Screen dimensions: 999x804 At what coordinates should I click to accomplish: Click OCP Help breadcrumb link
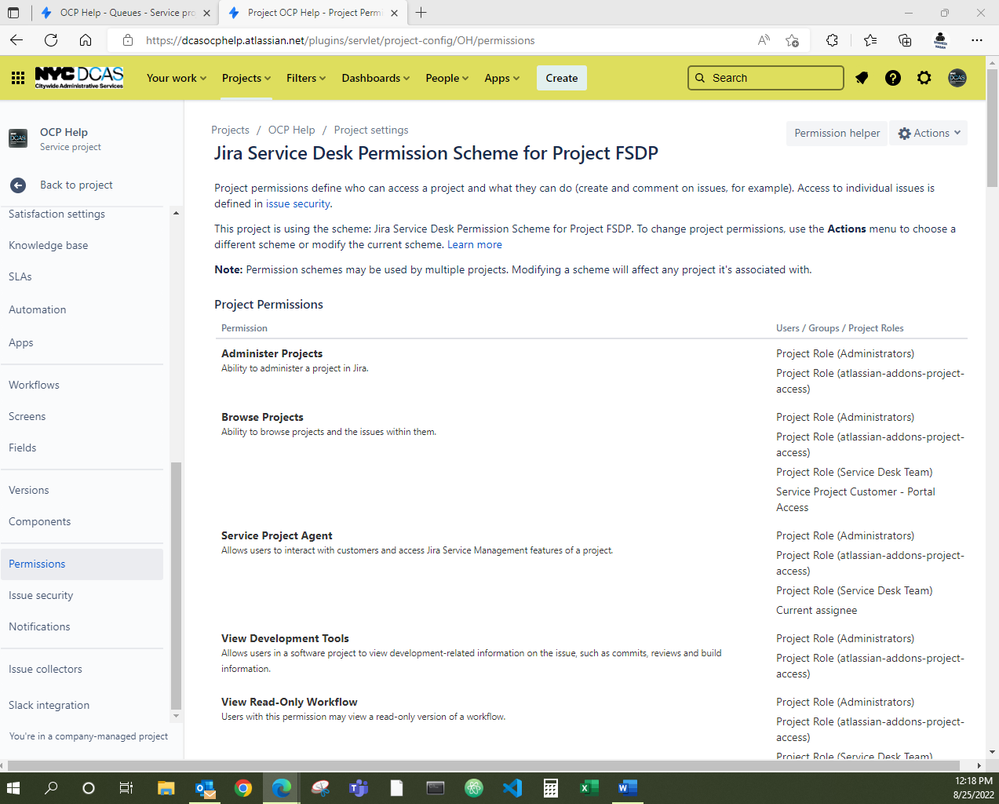click(291, 130)
